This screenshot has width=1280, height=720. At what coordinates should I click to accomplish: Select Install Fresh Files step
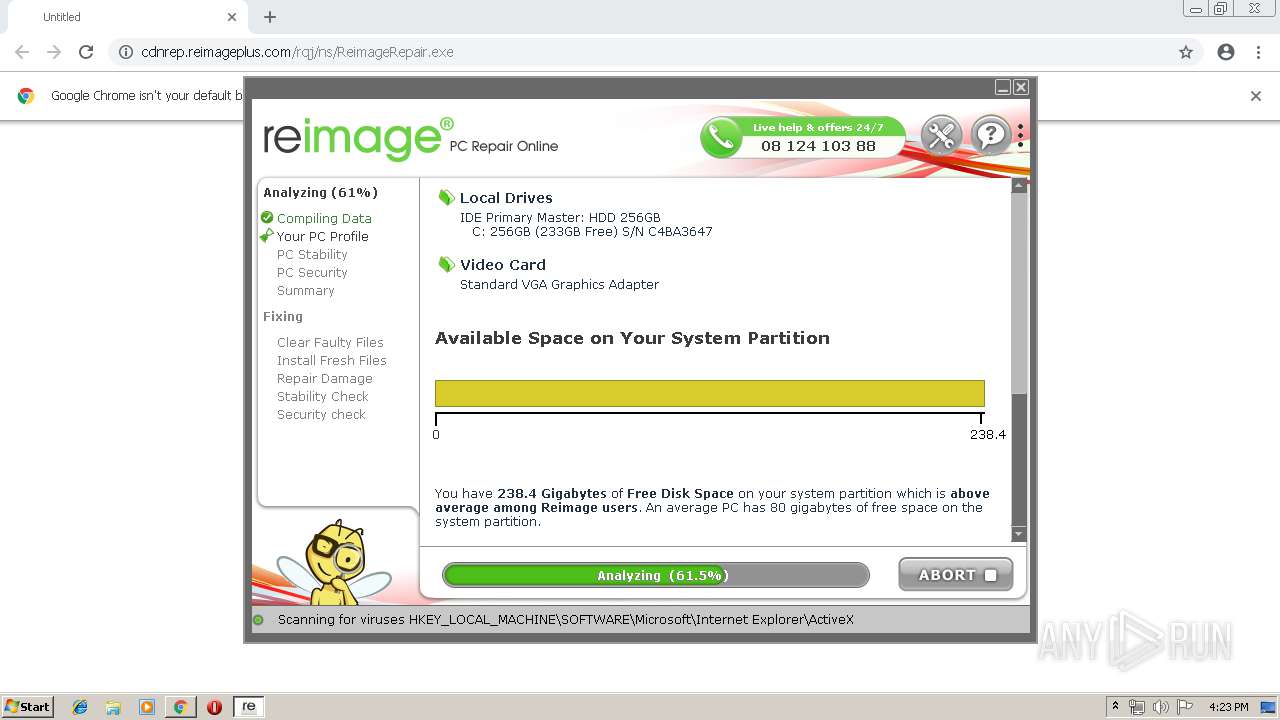pyautogui.click(x=332, y=360)
